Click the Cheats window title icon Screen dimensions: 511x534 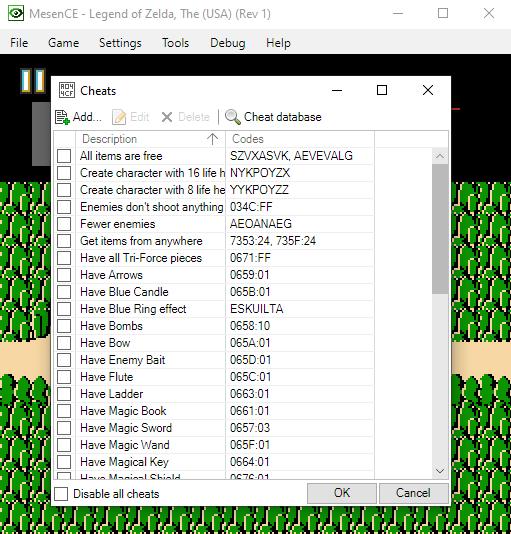click(x=67, y=91)
